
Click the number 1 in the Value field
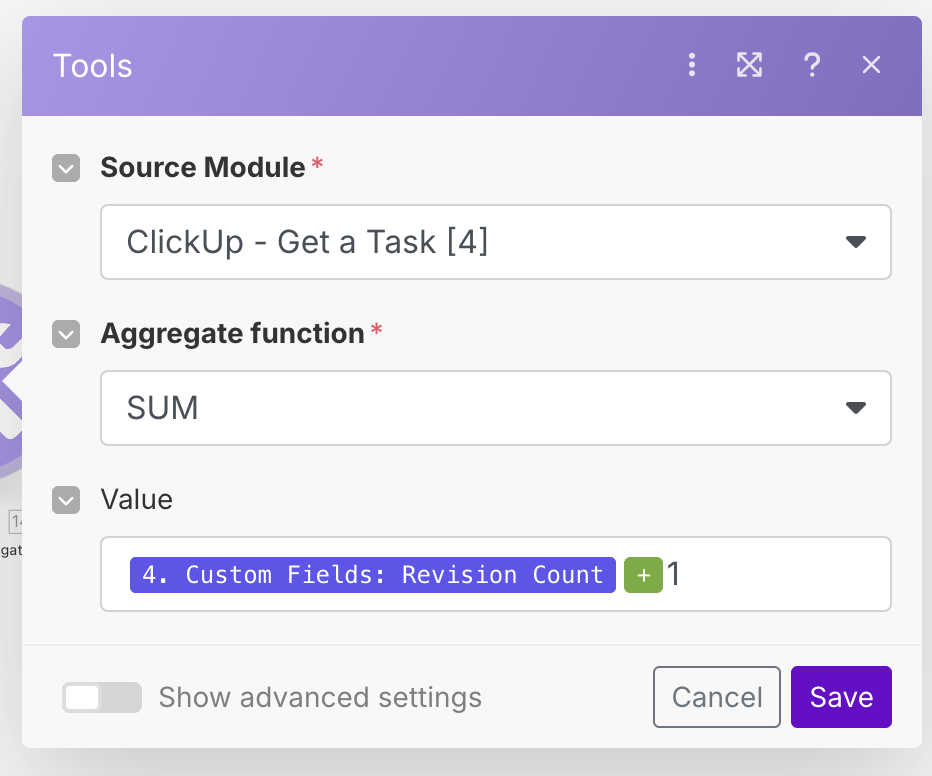(674, 575)
